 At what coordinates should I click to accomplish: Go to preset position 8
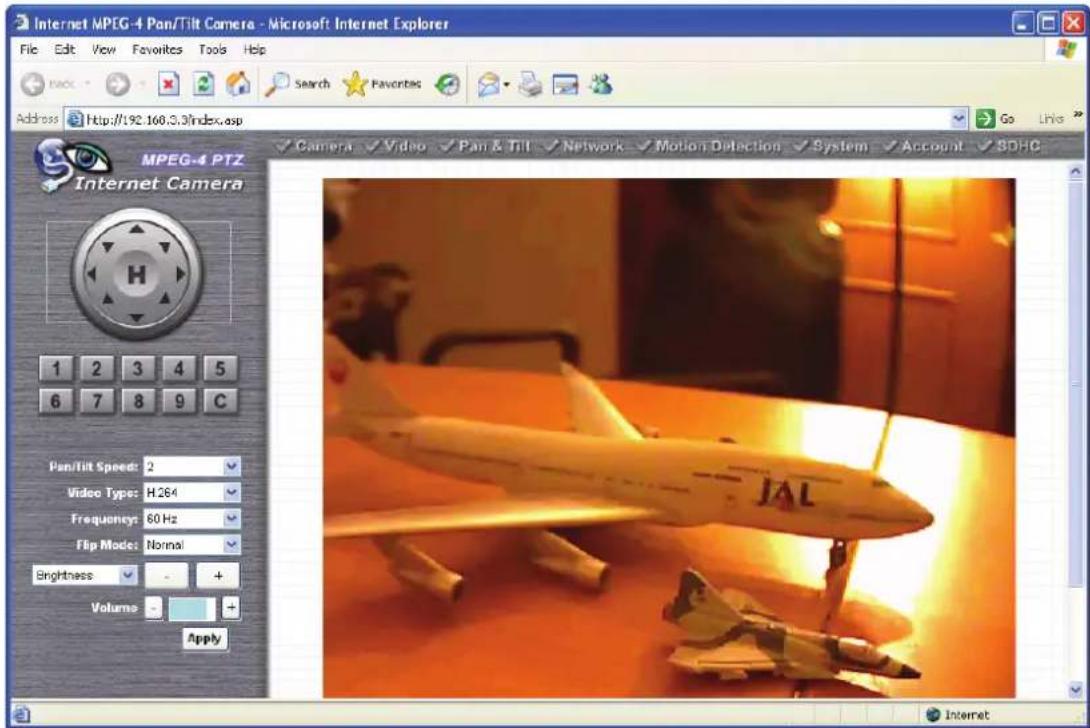click(138, 401)
